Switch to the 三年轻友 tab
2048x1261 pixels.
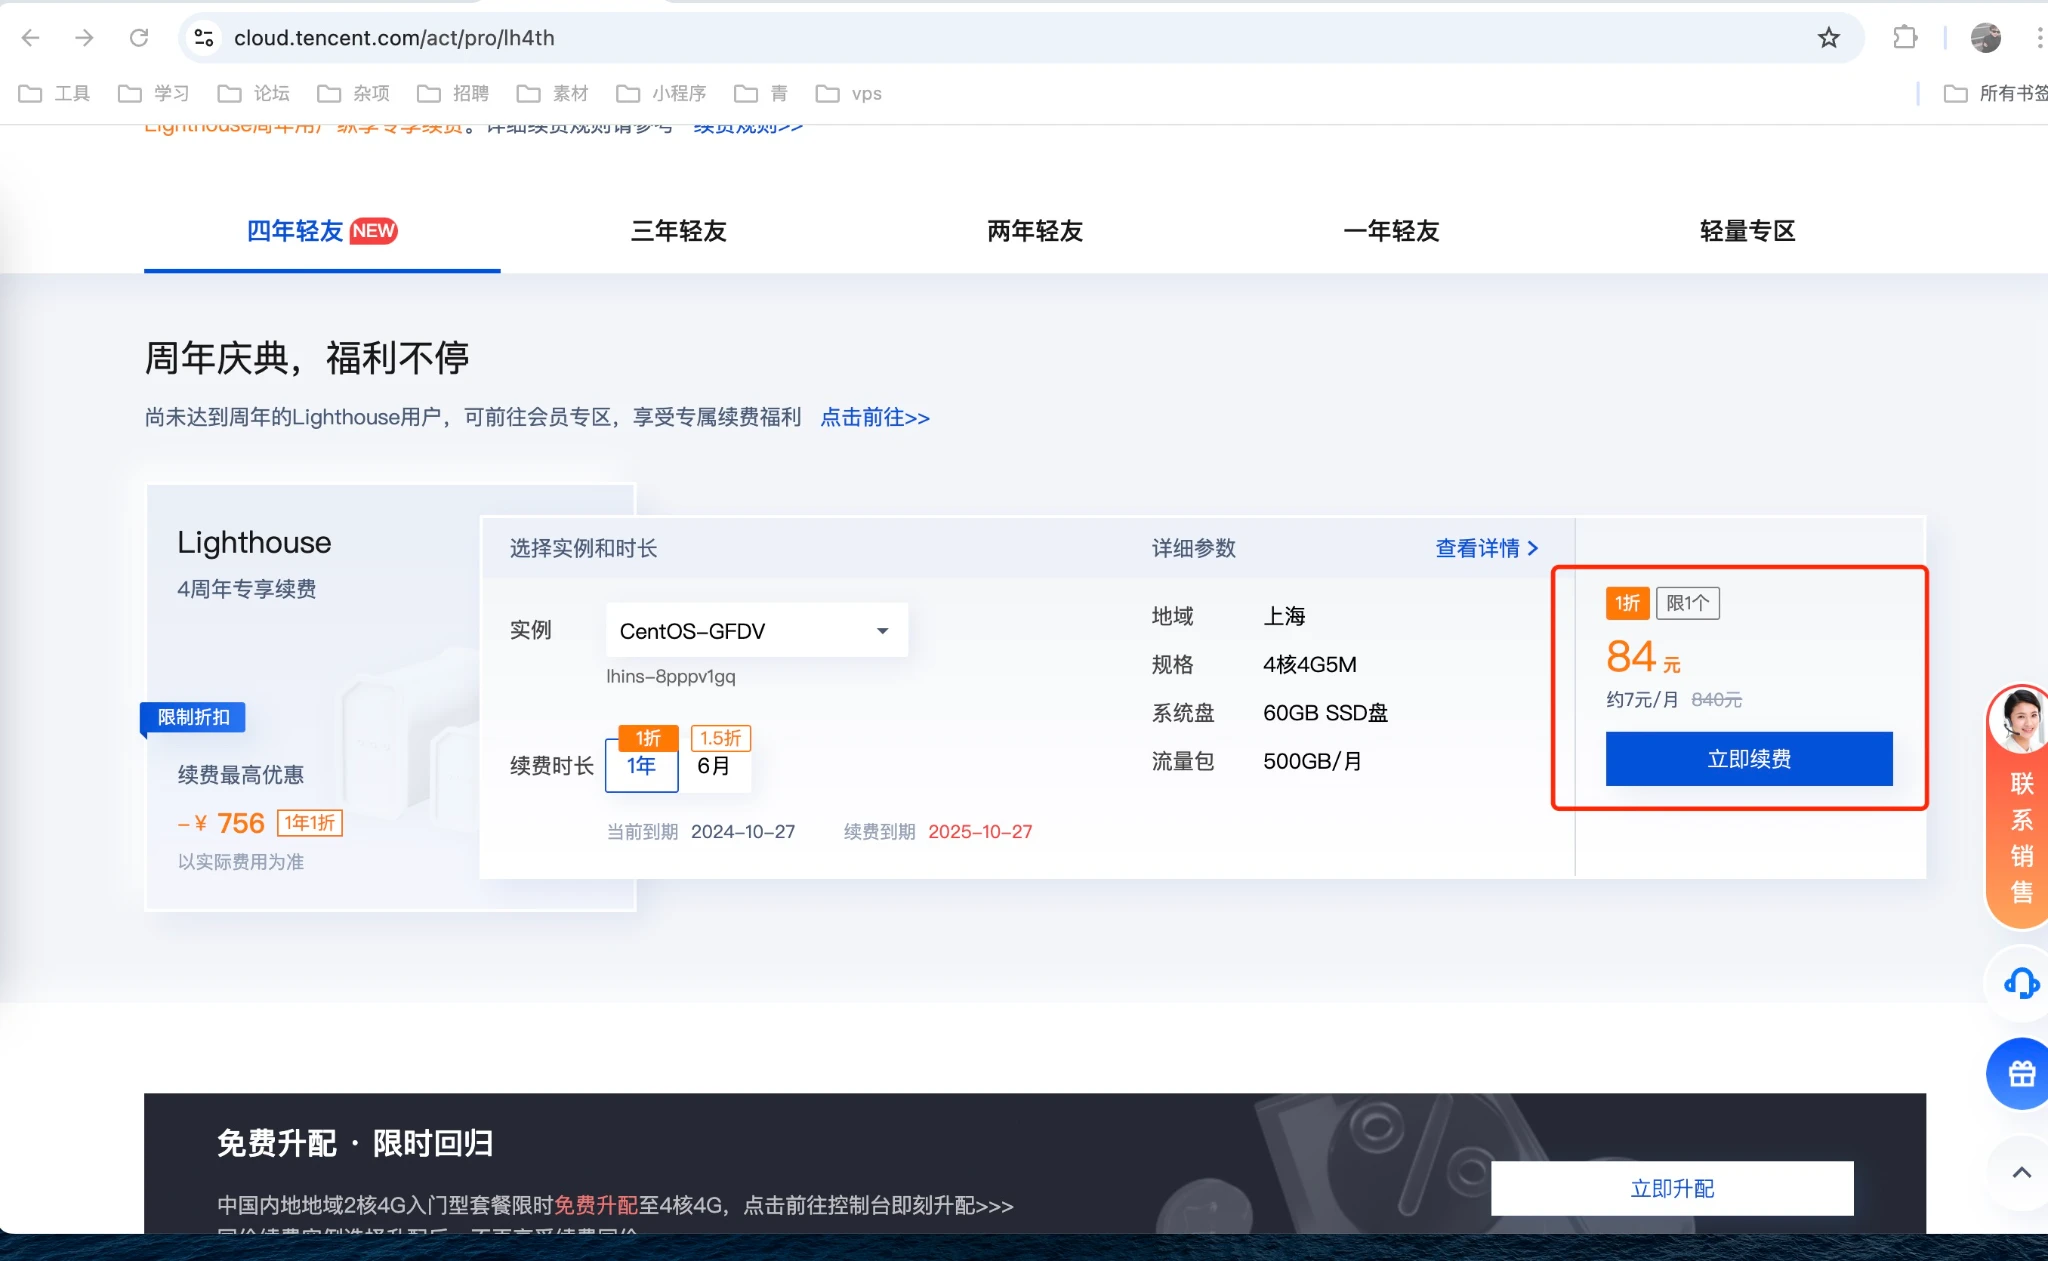(678, 231)
